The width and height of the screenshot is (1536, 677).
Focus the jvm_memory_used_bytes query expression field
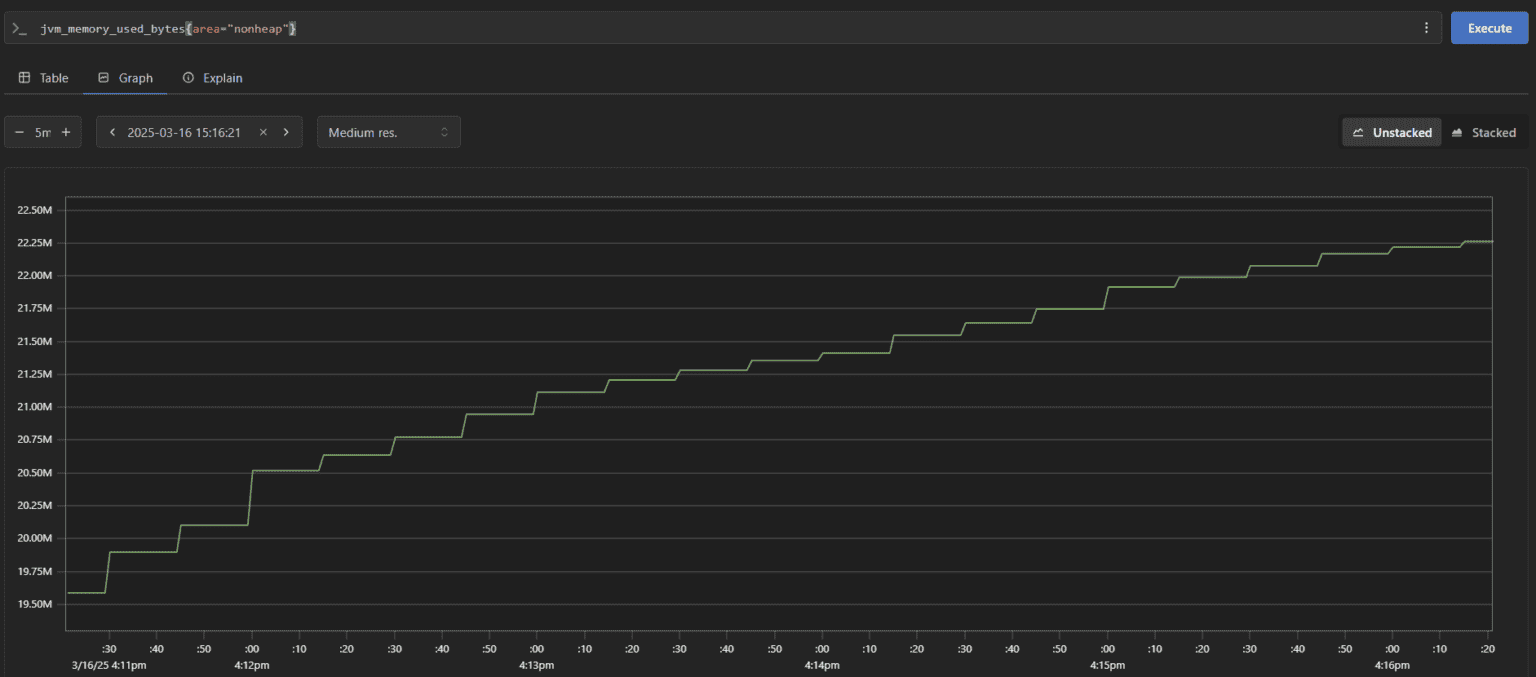point(700,29)
